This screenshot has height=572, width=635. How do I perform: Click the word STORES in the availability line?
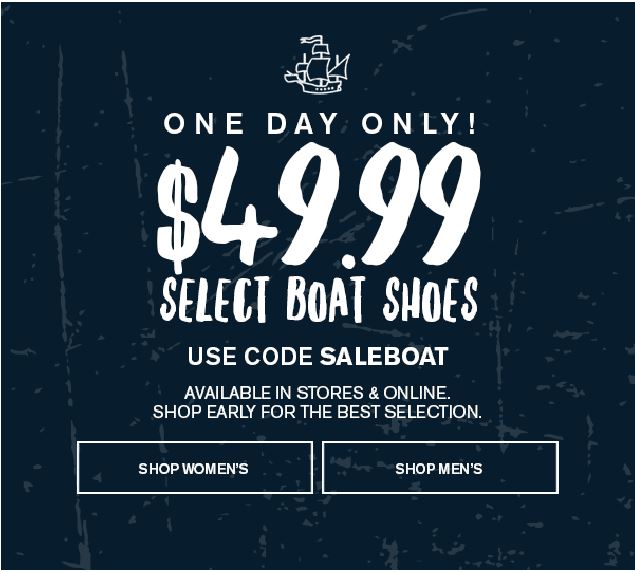pyautogui.click(x=338, y=392)
